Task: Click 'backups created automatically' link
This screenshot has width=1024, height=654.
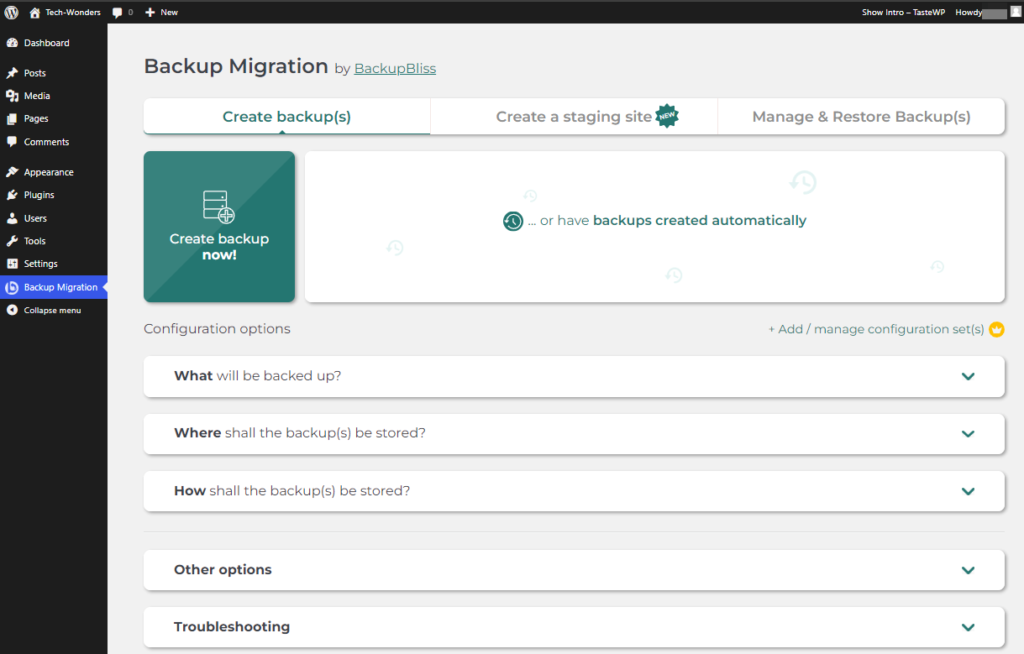Action: click(699, 221)
